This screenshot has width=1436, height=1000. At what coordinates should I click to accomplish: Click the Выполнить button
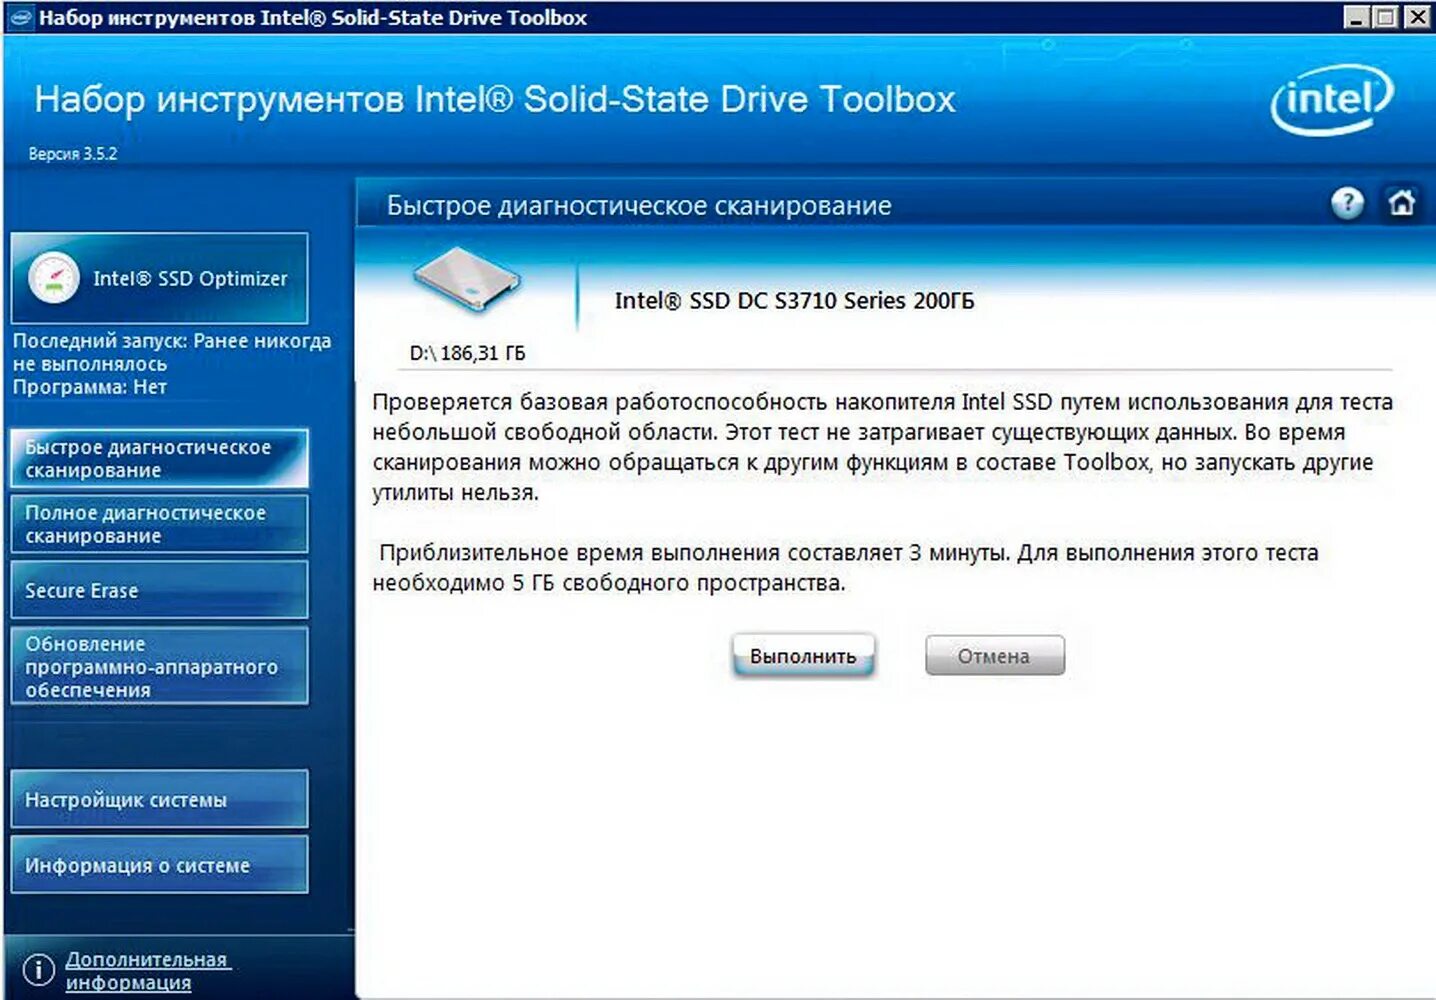pos(803,656)
